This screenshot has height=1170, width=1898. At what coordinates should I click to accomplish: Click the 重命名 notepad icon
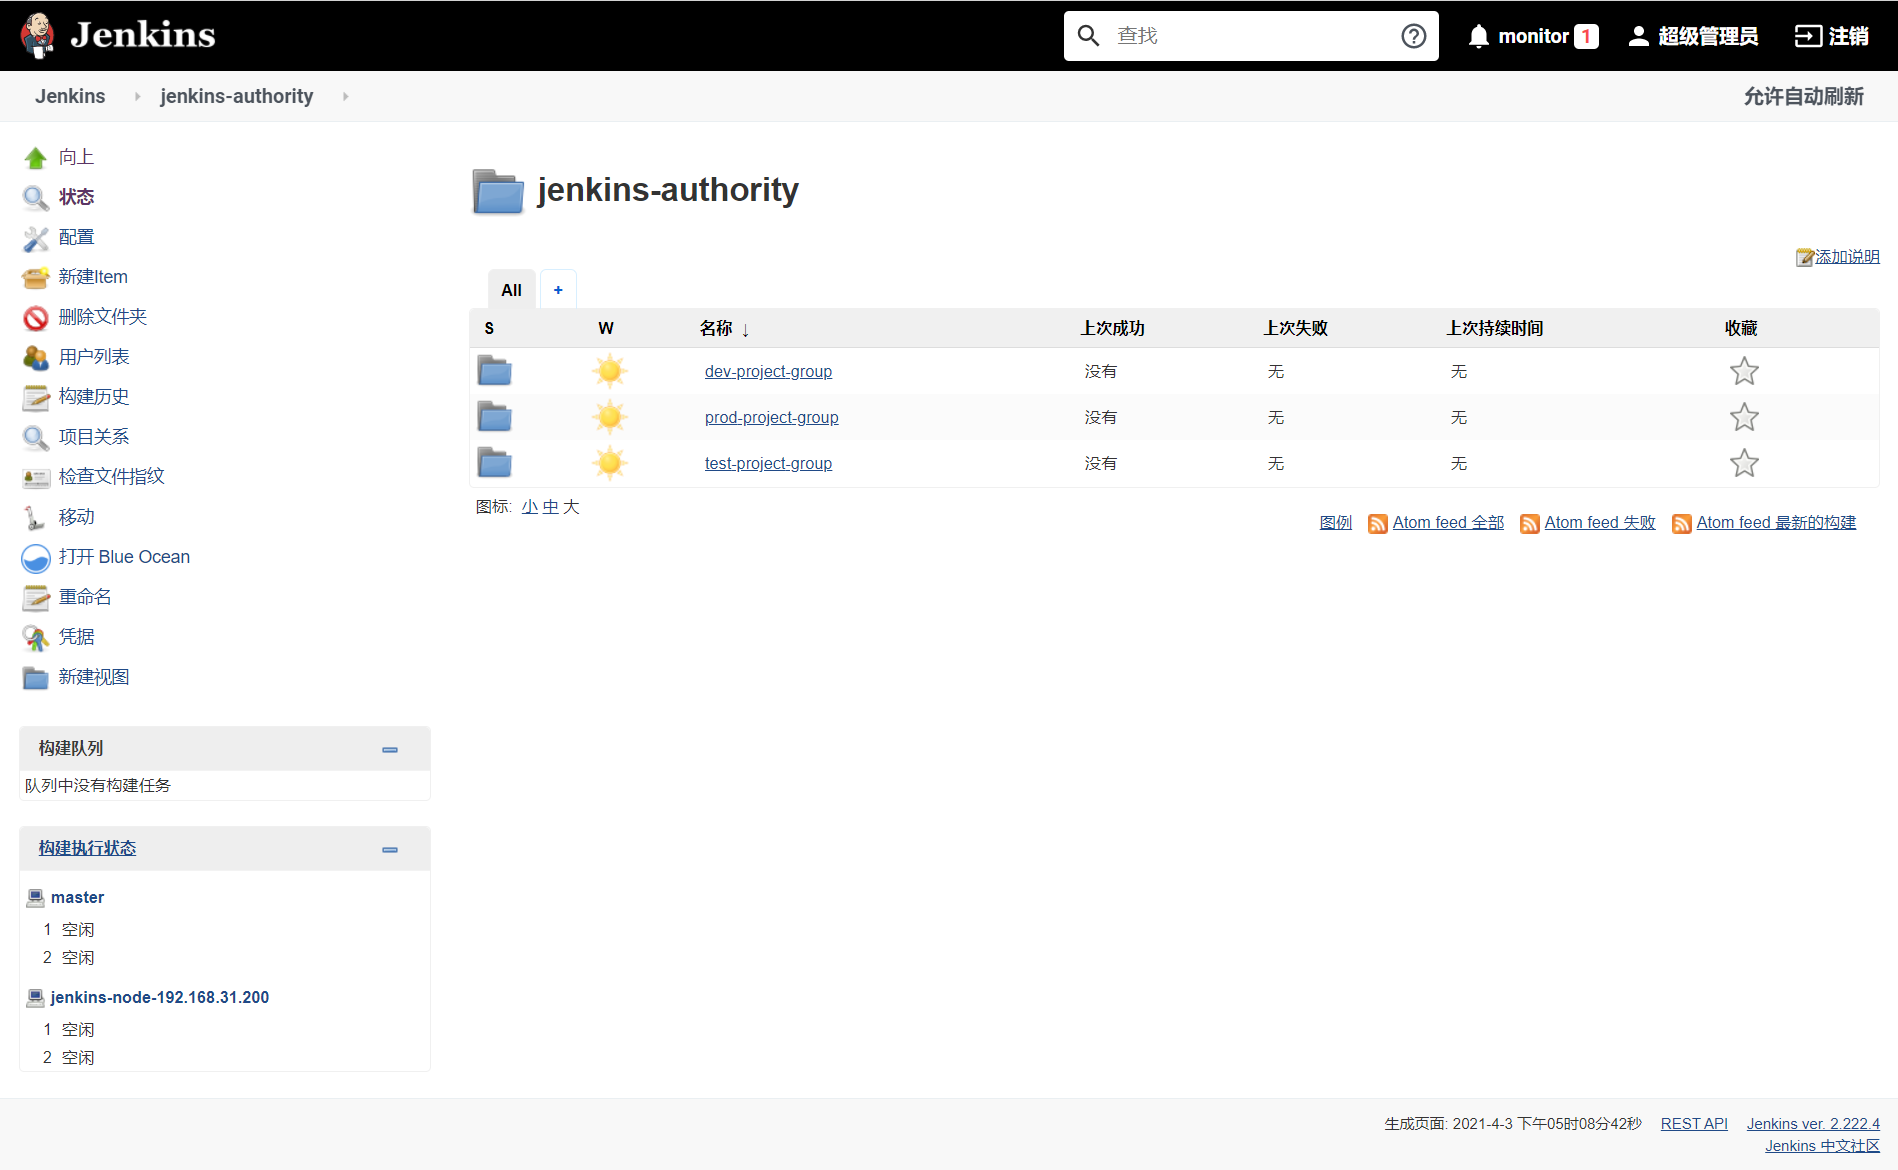pos(36,597)
